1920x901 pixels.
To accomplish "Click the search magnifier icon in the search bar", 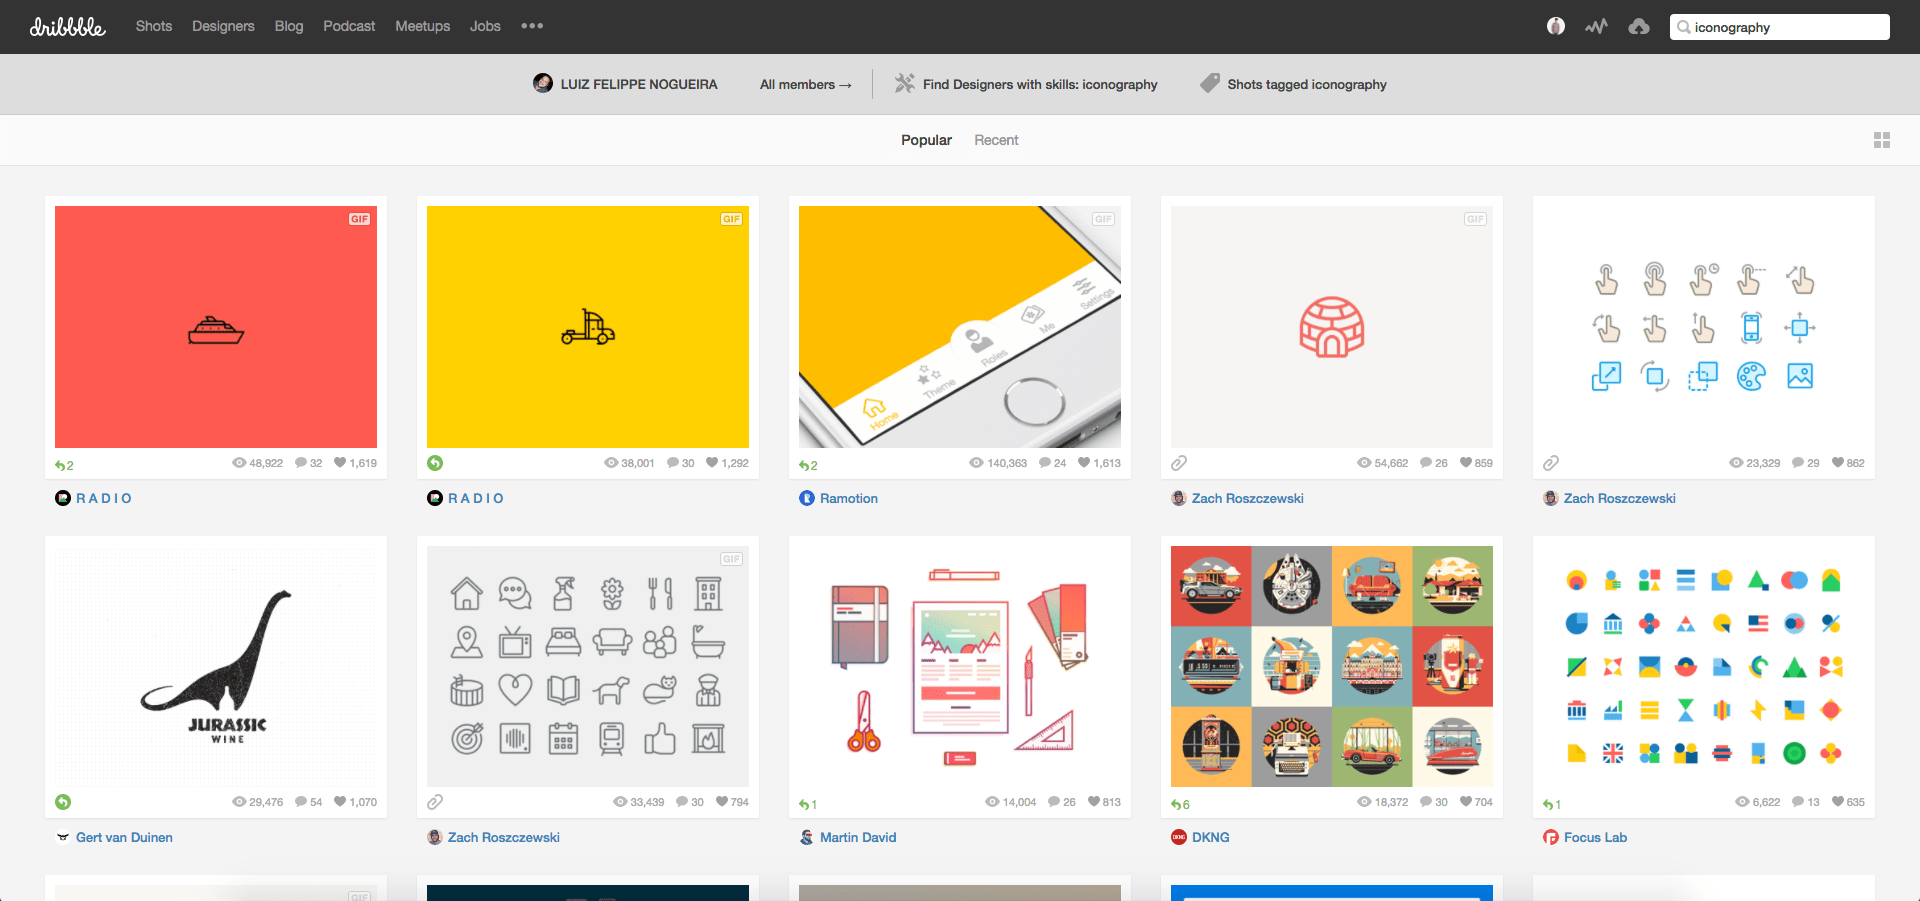I will click(1684, 26).
